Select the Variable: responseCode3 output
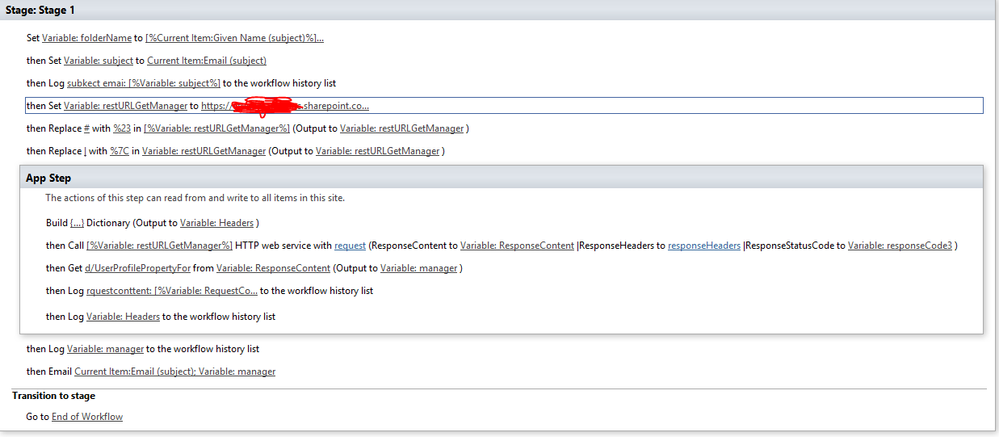Image resolution: width=999 pixels, height=437 pixels. coord(900,245)
